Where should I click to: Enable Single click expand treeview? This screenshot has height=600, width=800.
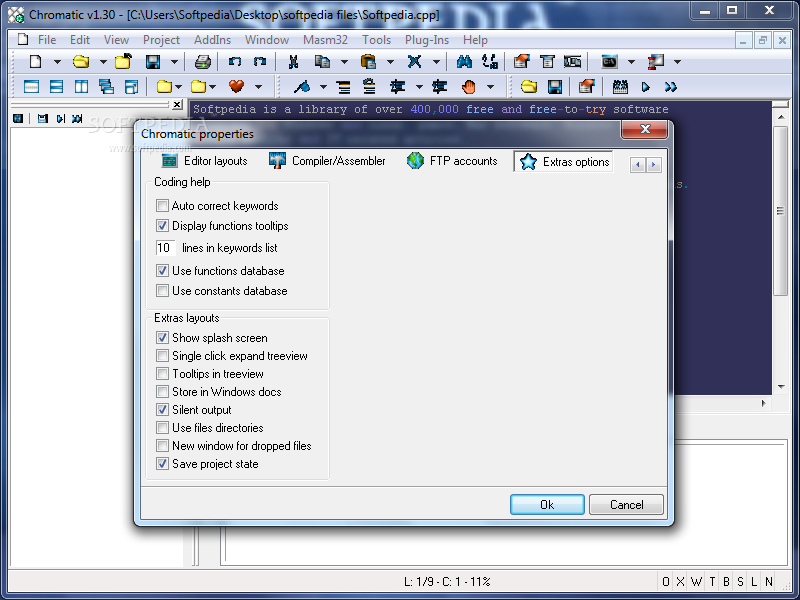click(x=162, y=356)
